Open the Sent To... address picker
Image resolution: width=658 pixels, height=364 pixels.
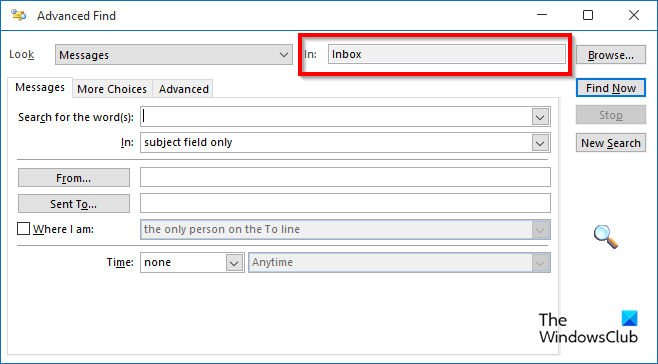tap(74, 204)
